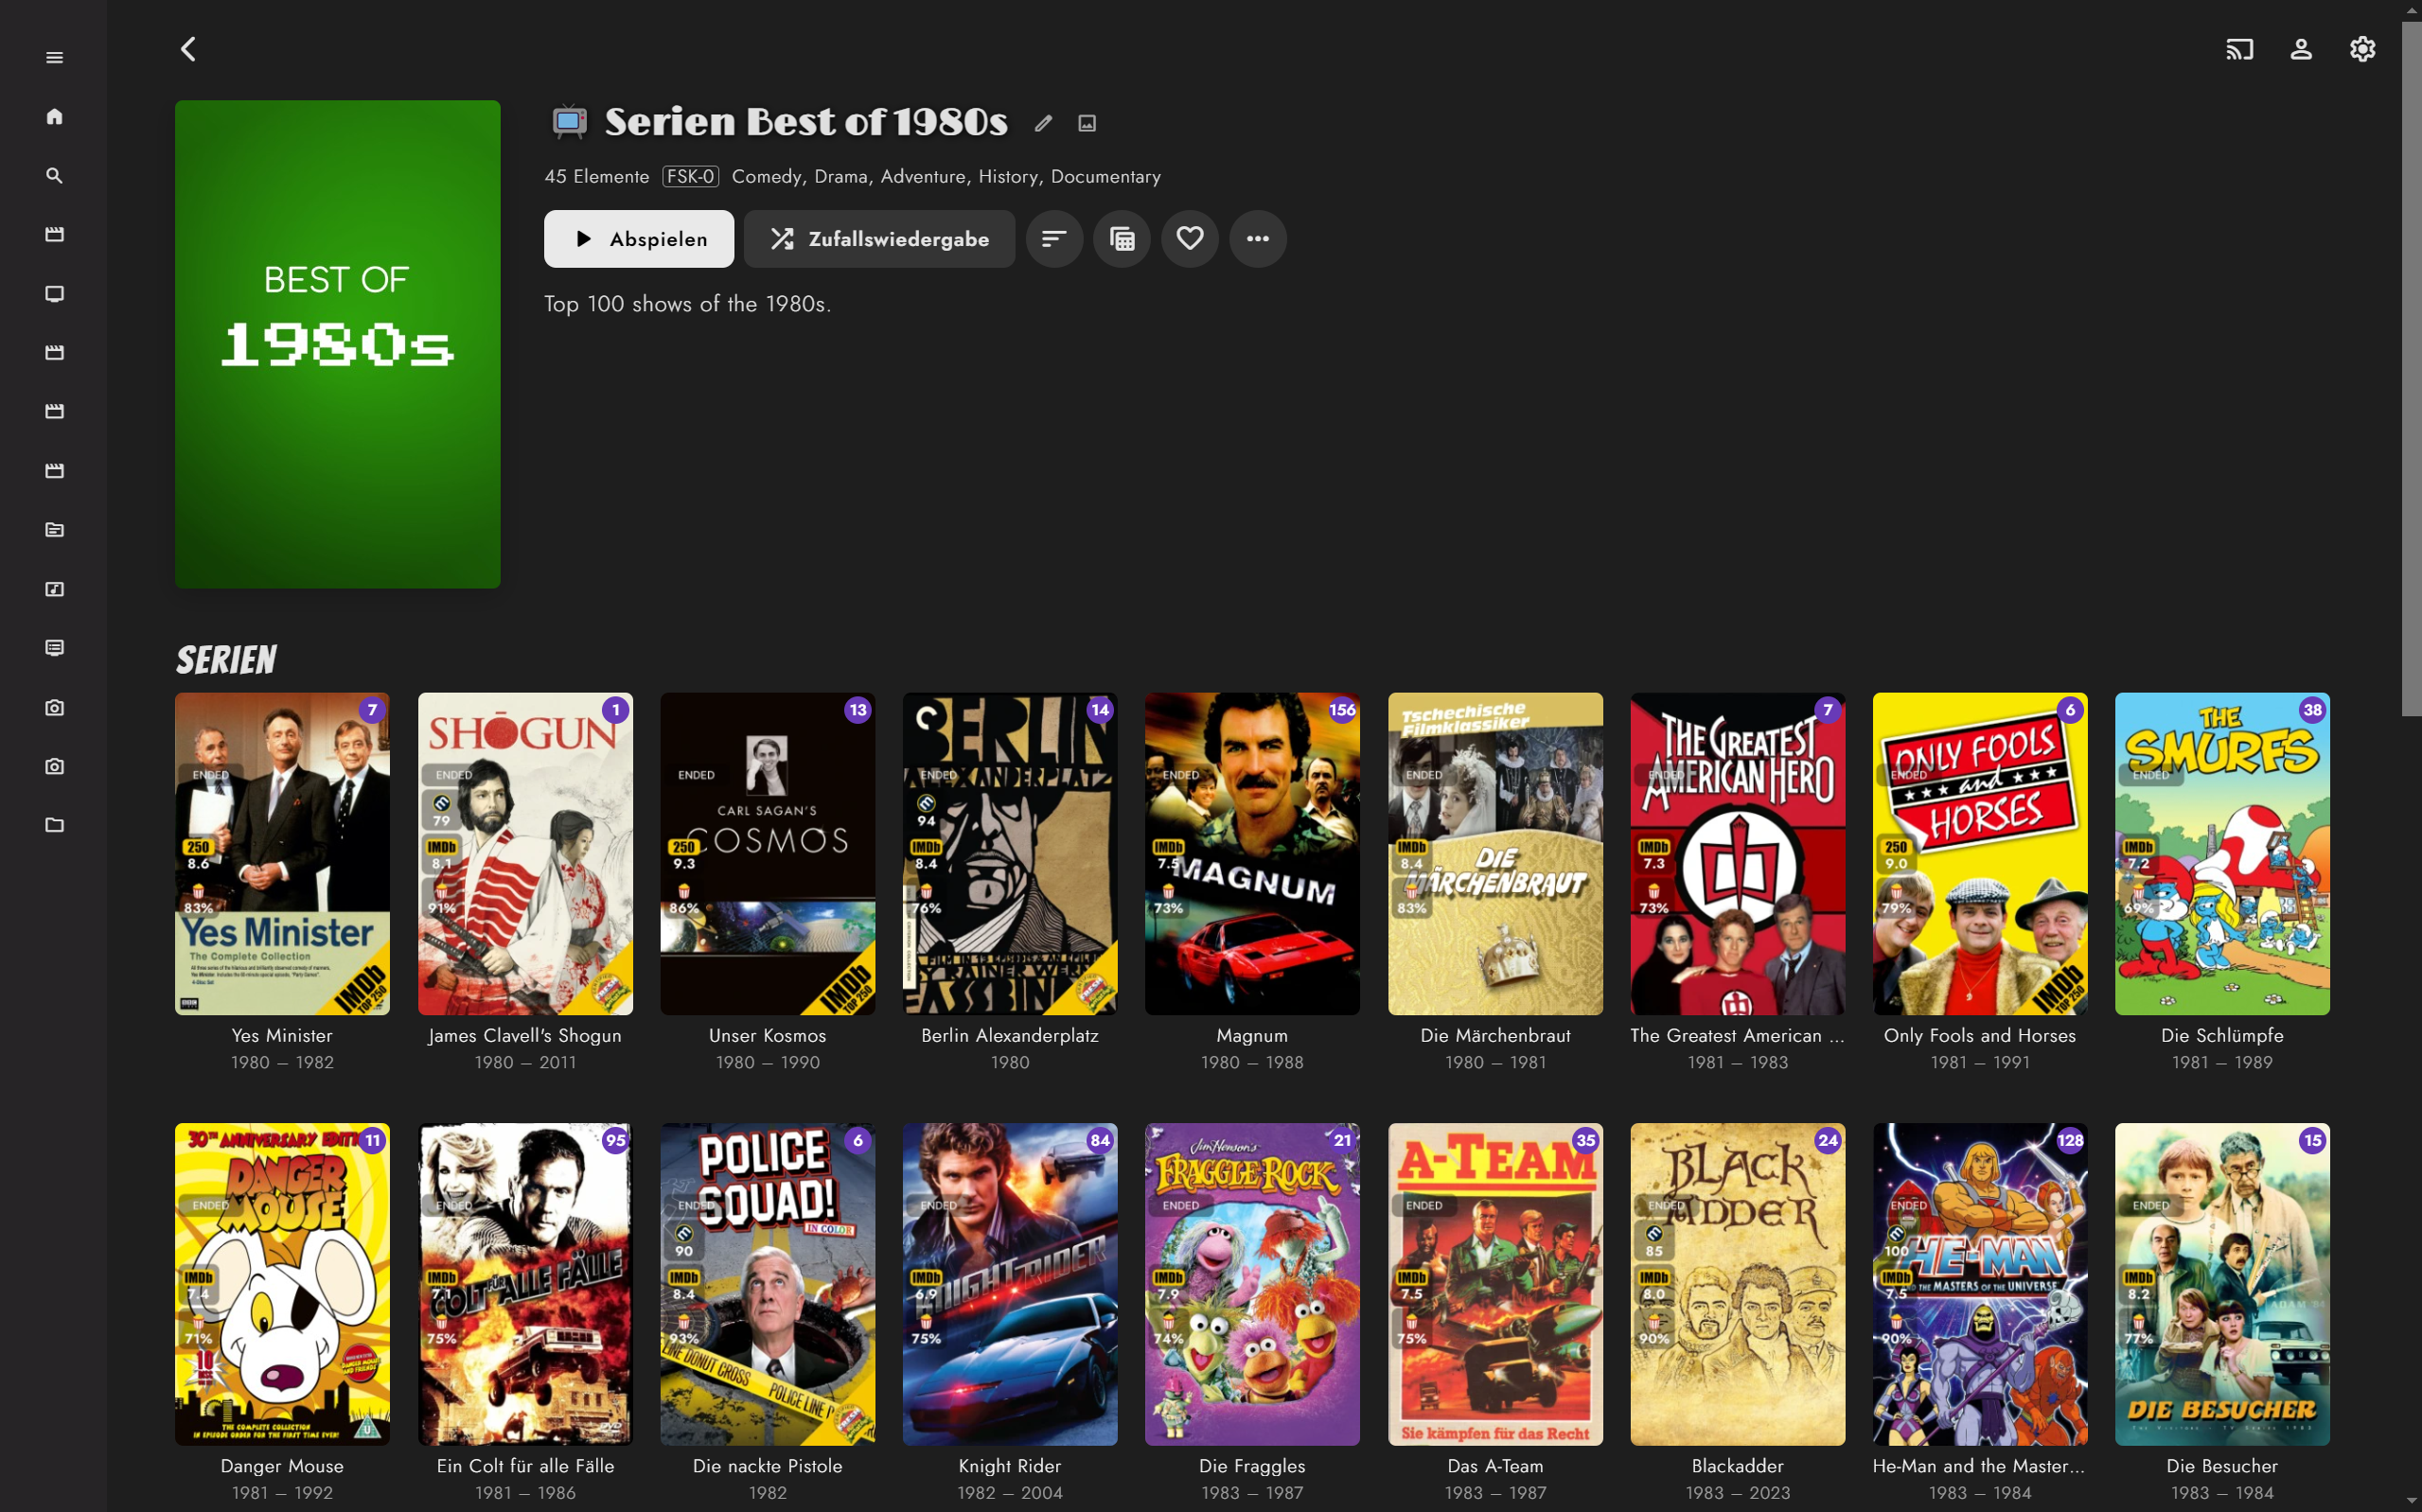Toggle favorite heart for the collection
The image size is (2422, 1512).
pyautogui.click(x=1189, y=239)
